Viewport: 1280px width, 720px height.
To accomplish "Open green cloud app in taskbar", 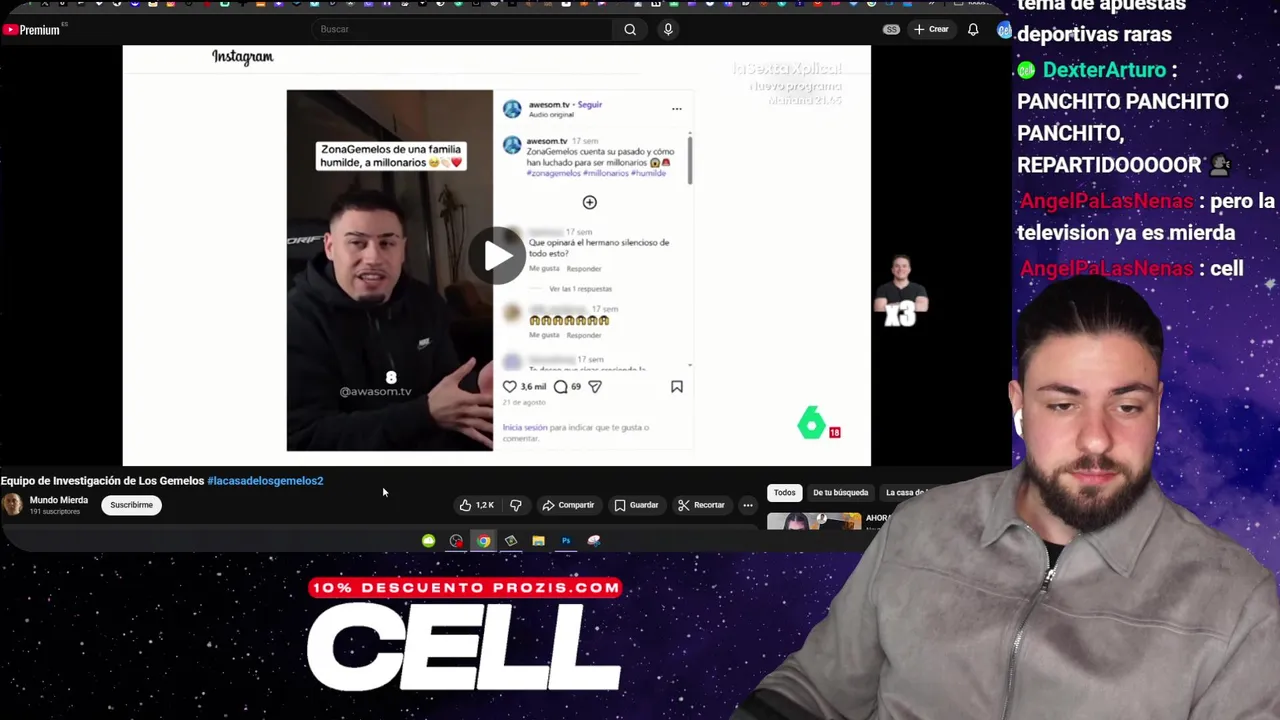I will coord(428,541).
